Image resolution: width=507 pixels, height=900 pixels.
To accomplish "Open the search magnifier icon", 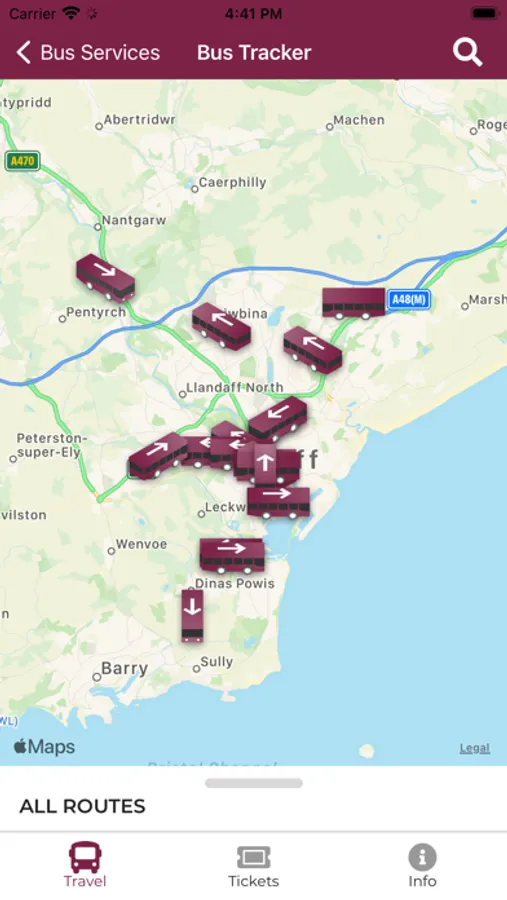I will (467, 53).
